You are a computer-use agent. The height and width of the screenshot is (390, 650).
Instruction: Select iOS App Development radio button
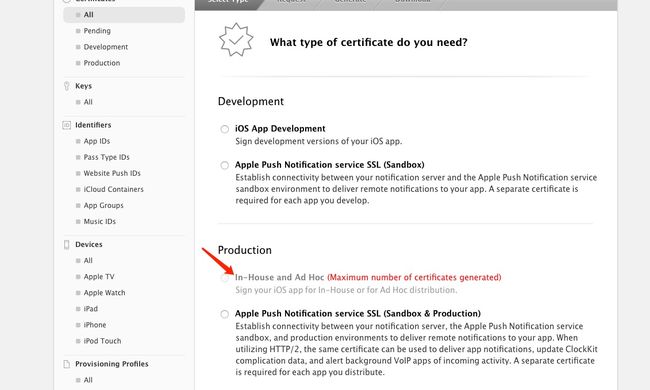[x=224, y=129]
